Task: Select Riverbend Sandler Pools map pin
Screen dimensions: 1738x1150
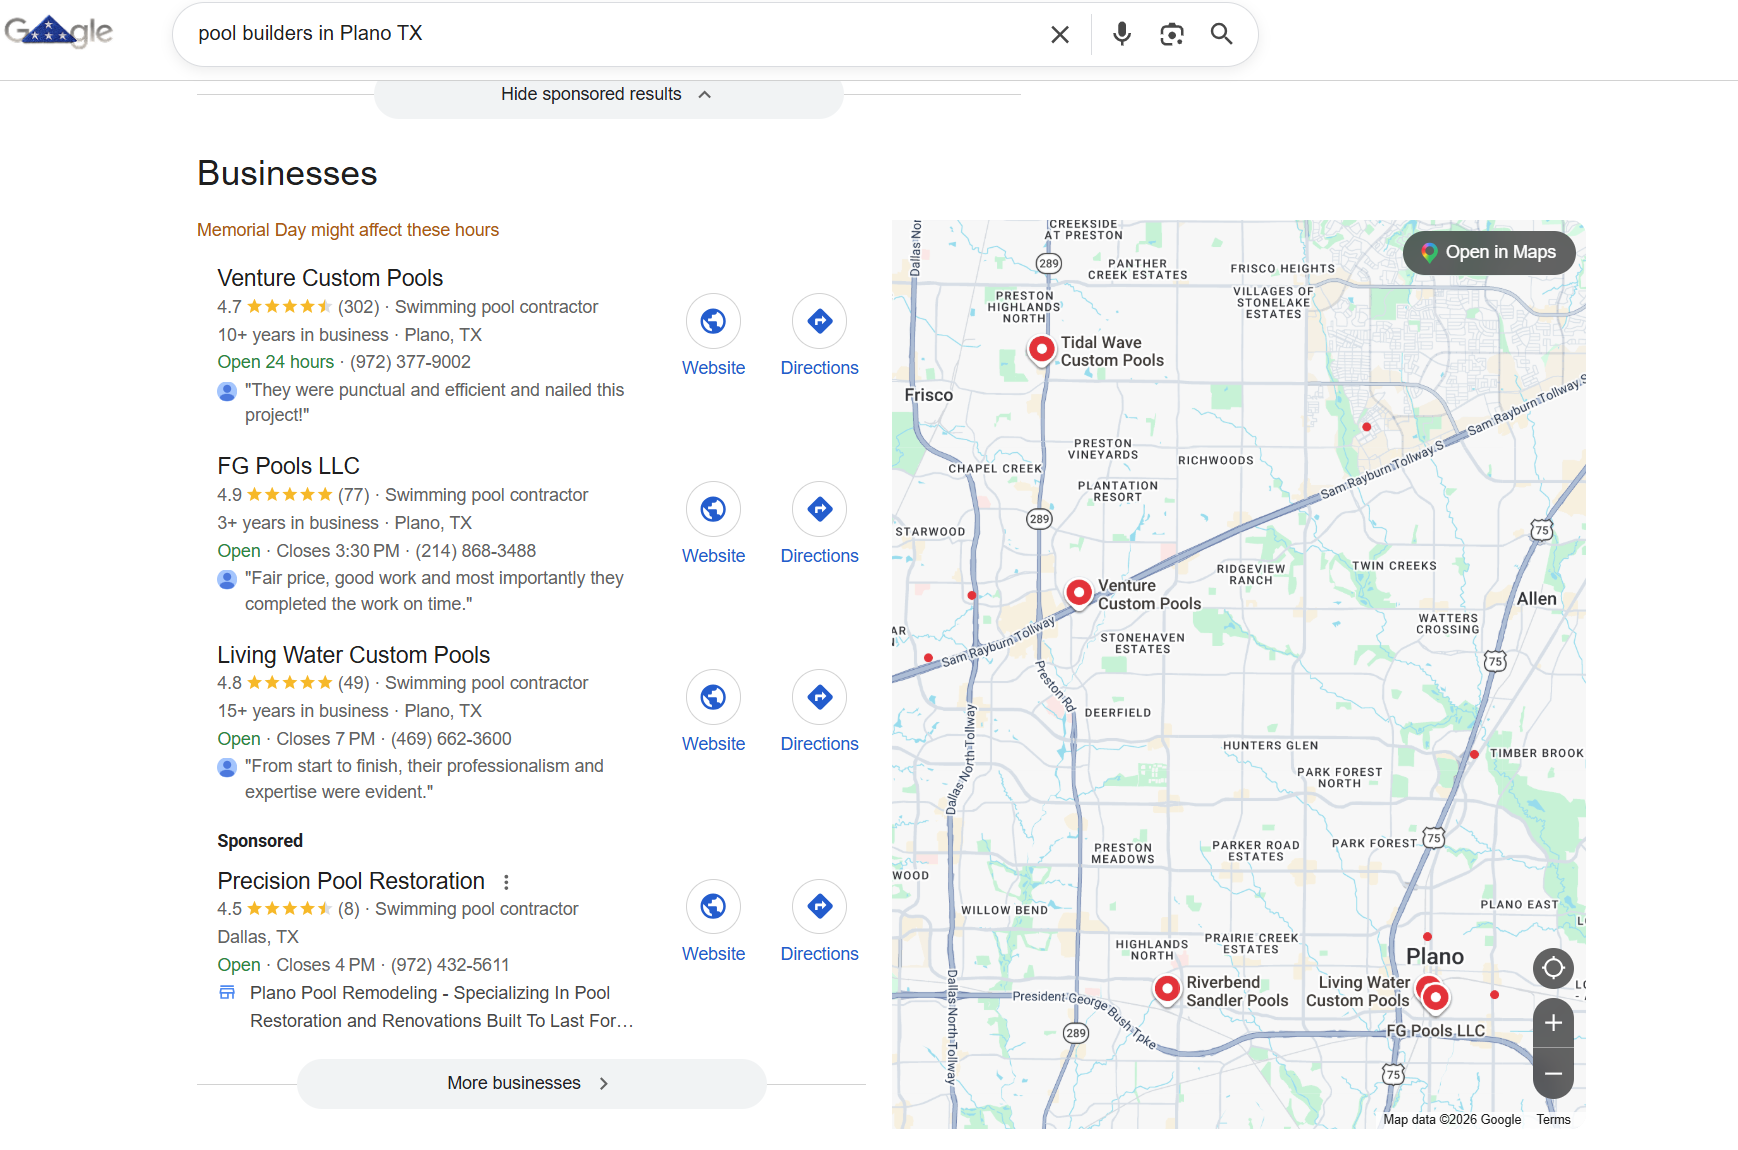Action: [1167, 989]
